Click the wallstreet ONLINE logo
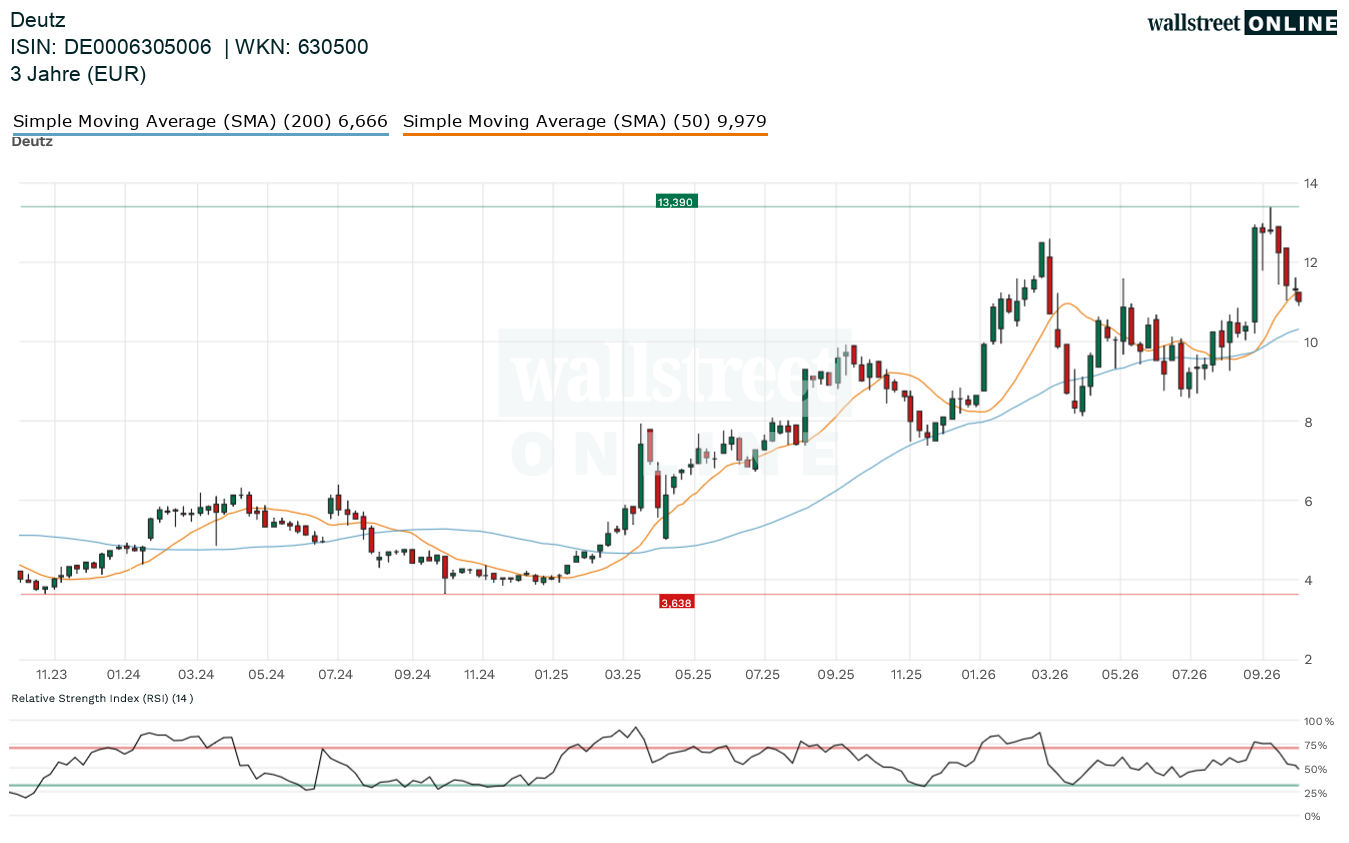 pyautogui.click(x=1242, y=23)
